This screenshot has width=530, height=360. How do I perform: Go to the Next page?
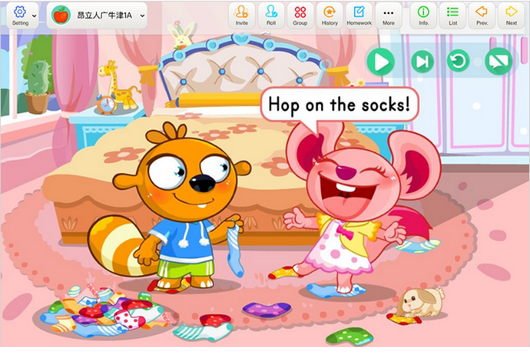pyautogui.click(x=511, y=16)
